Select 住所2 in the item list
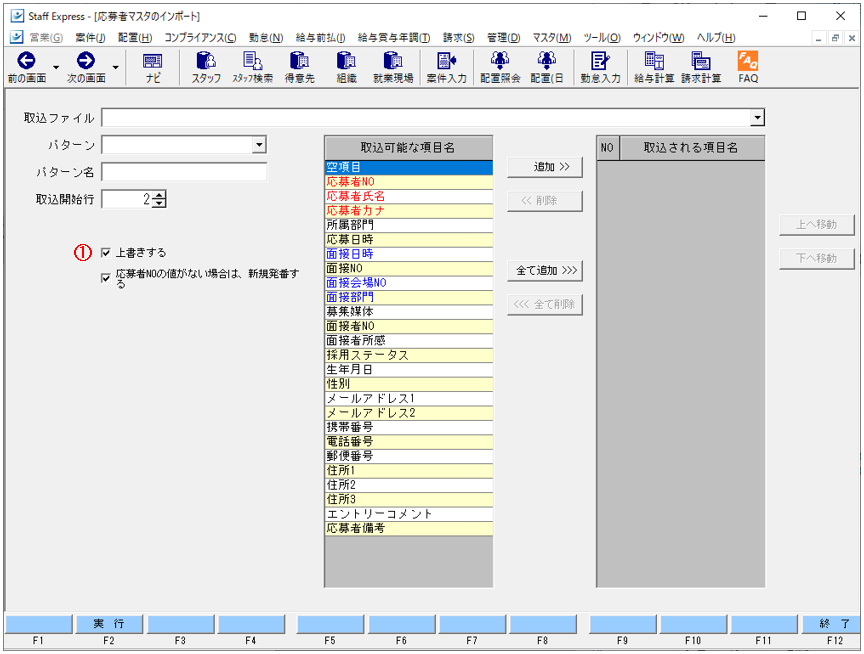This screenshot has height=654, width=864. tap(409, 485)
